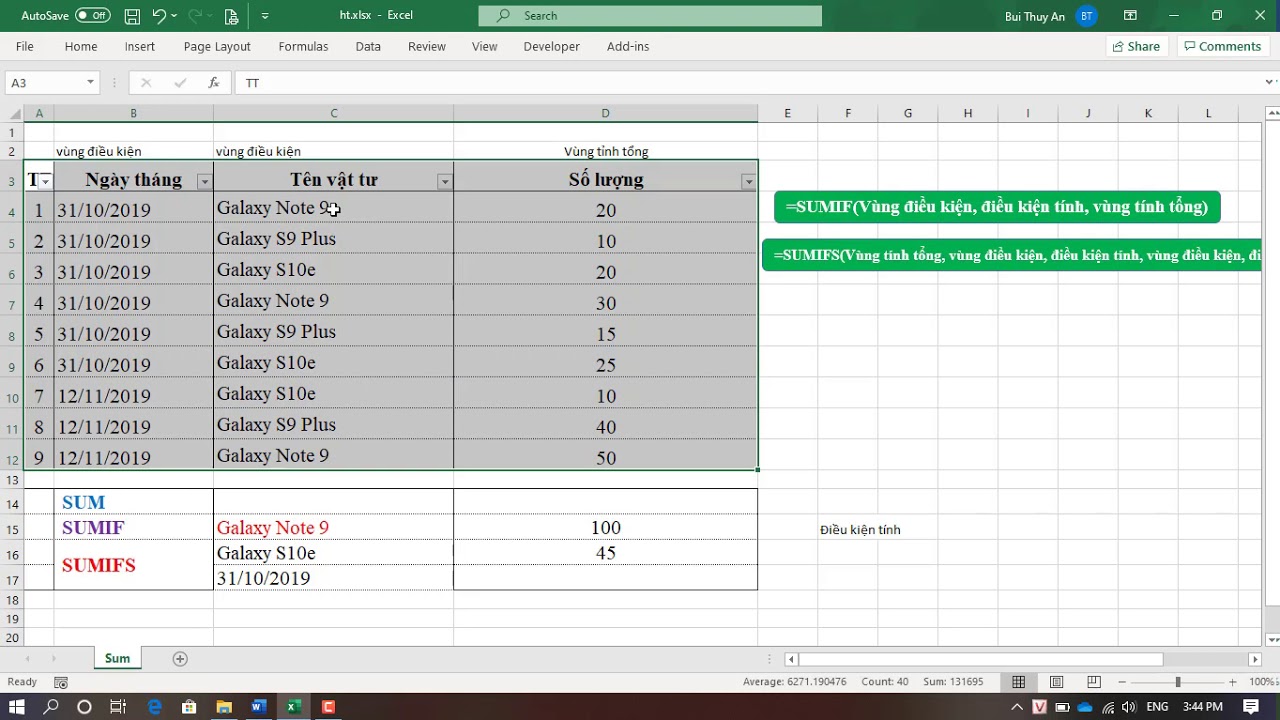Viewport: 1280px width, 720px height.
Task: Click the Select All corner triangle
Action: pyautogui.click(x=12, y=113)
